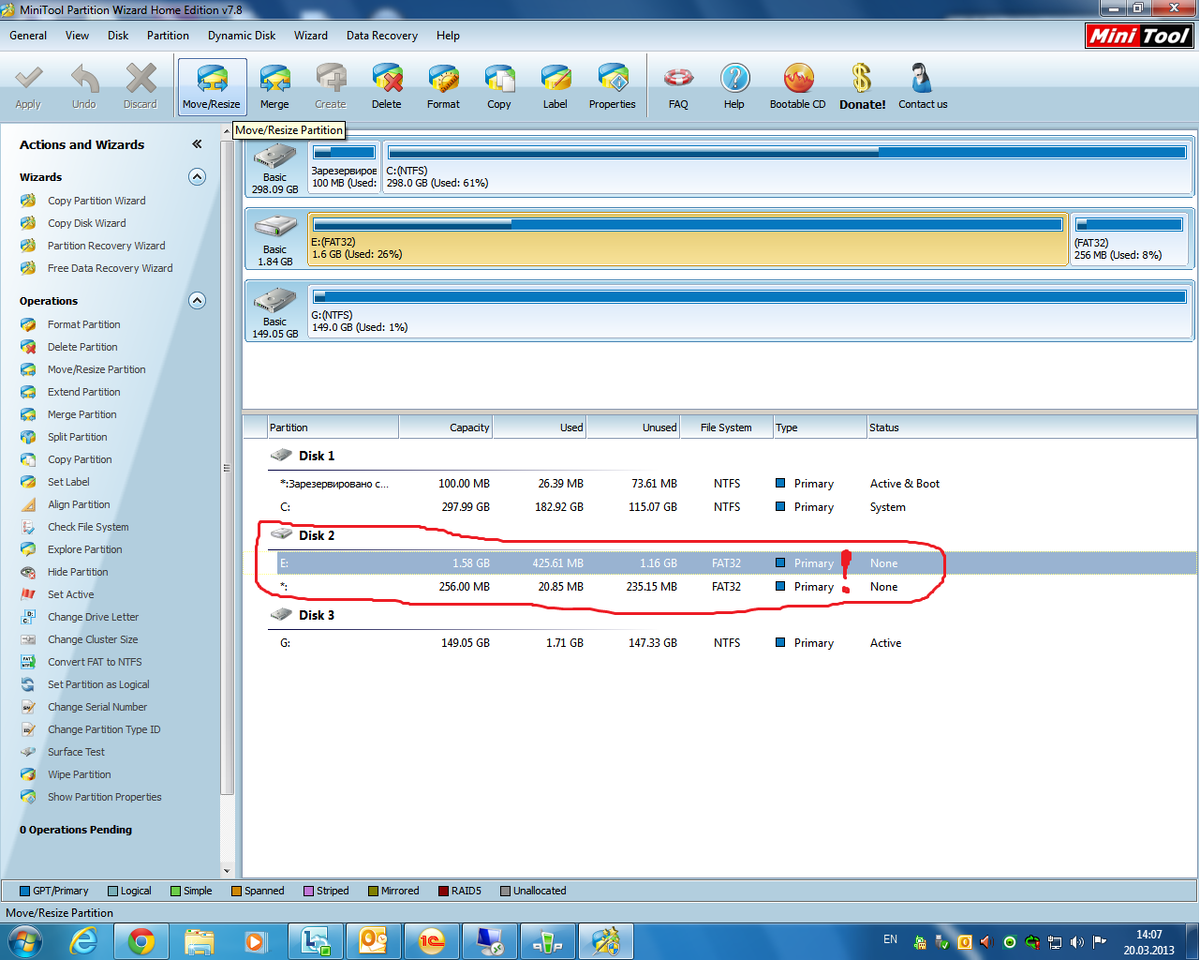Click the Status column header
Viewport: 1200px width, 960px height.
point(1031,428)
